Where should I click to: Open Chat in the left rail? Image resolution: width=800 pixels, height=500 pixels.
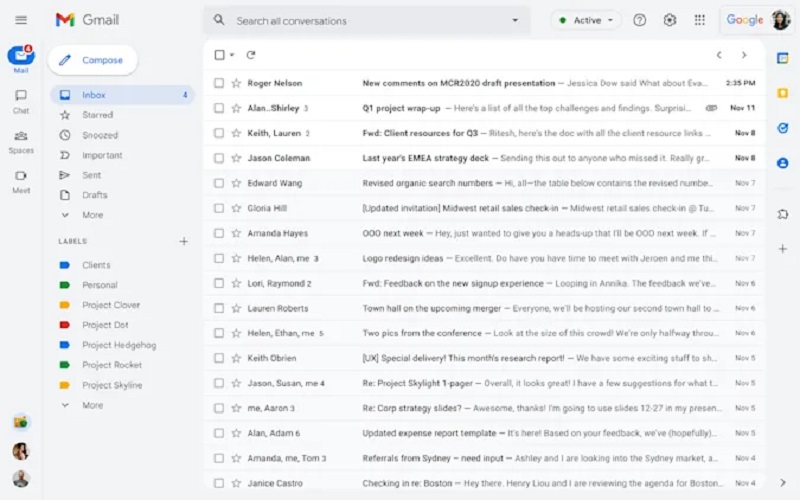[x=21, y=102]
